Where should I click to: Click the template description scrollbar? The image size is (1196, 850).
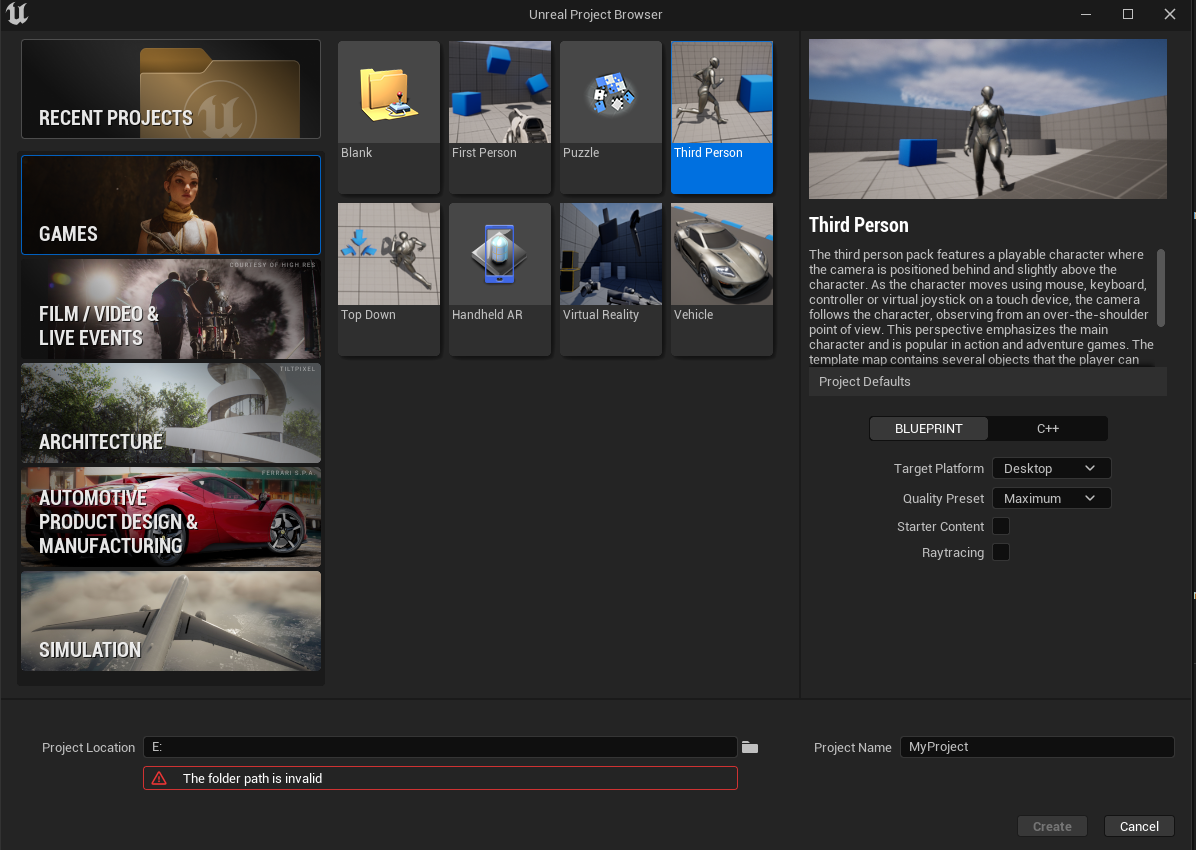coord(1161,287)
